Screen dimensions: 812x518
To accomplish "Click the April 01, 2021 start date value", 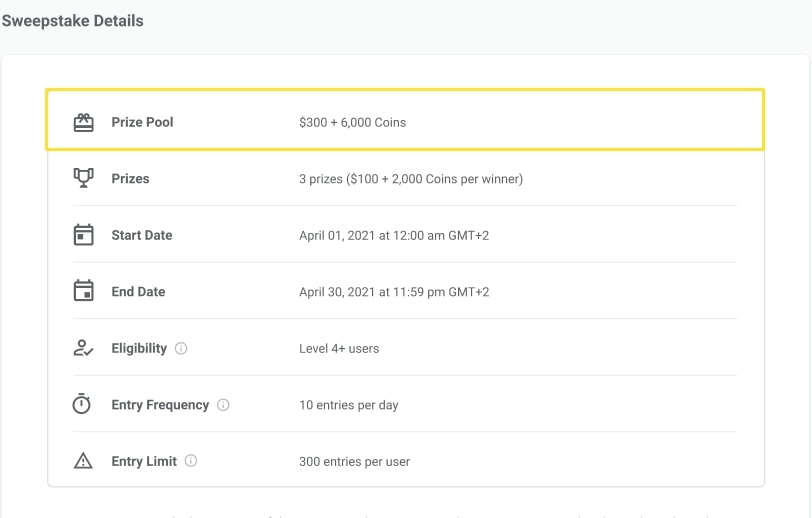I will tap(393, 236).
